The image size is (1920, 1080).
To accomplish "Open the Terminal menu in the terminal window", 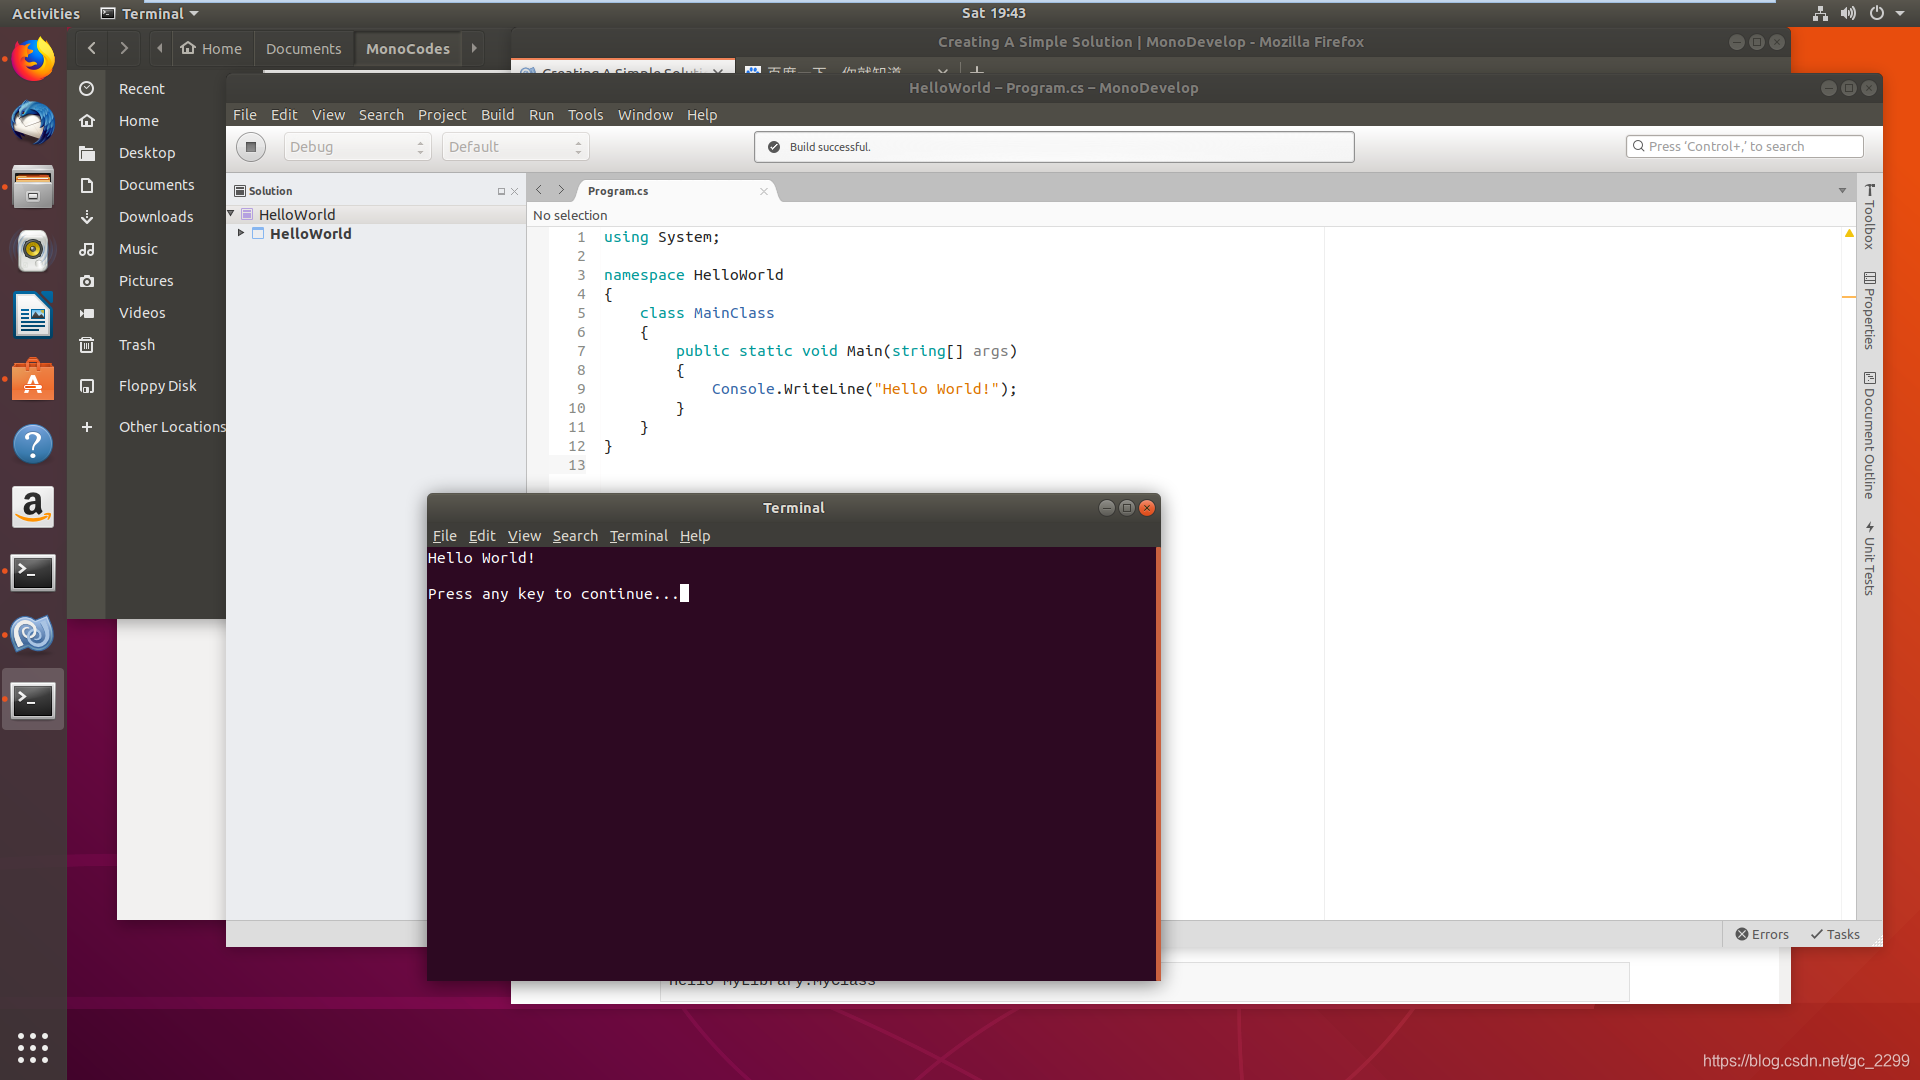I will coord(638,536).
